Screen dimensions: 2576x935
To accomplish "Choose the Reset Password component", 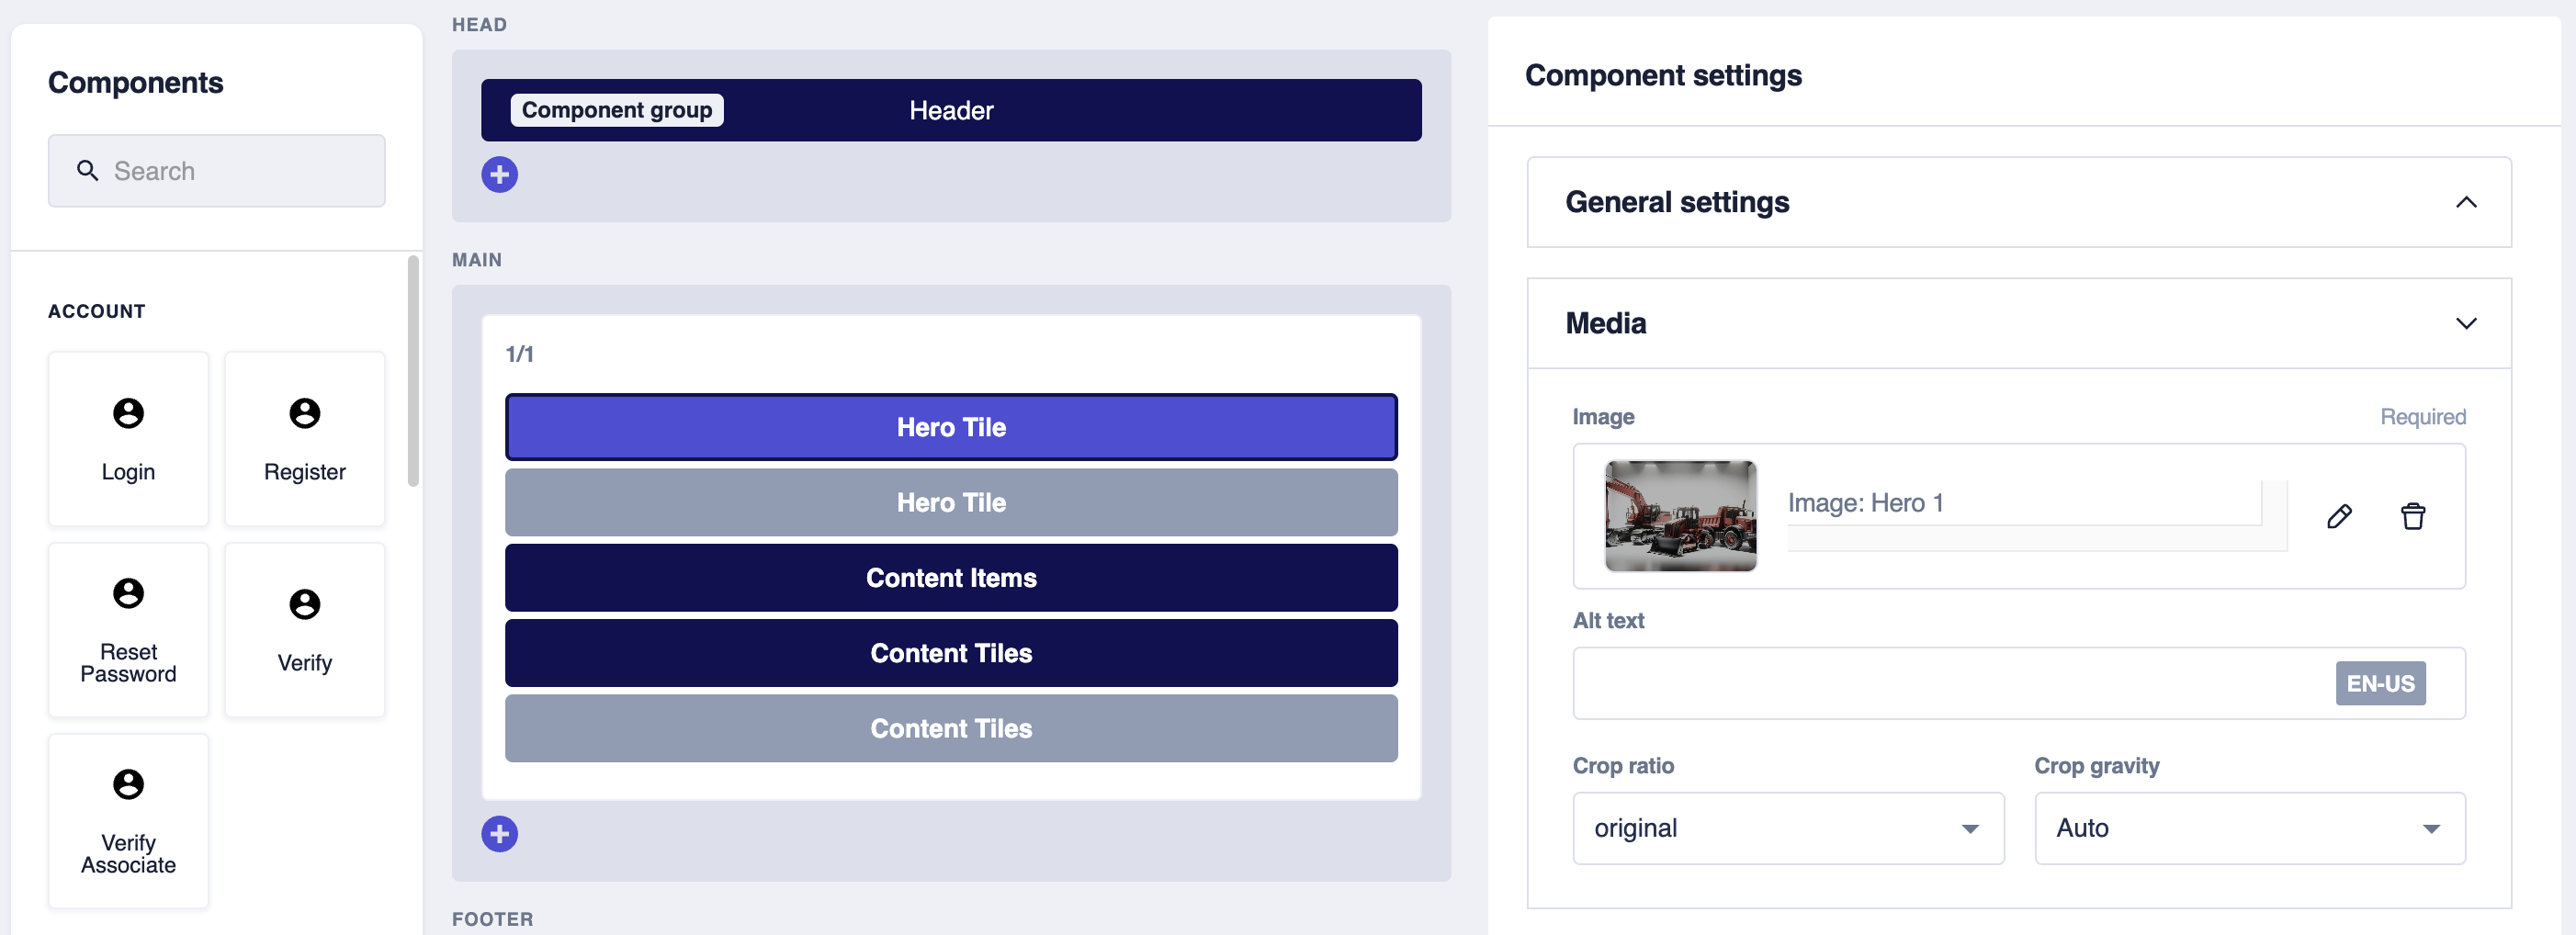I will click(128, 629).
